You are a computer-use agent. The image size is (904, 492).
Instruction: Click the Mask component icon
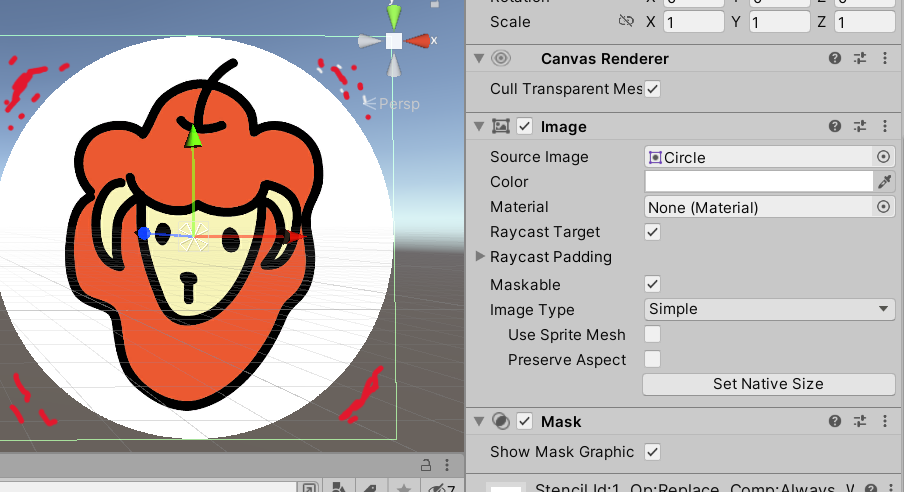[501, 422]
